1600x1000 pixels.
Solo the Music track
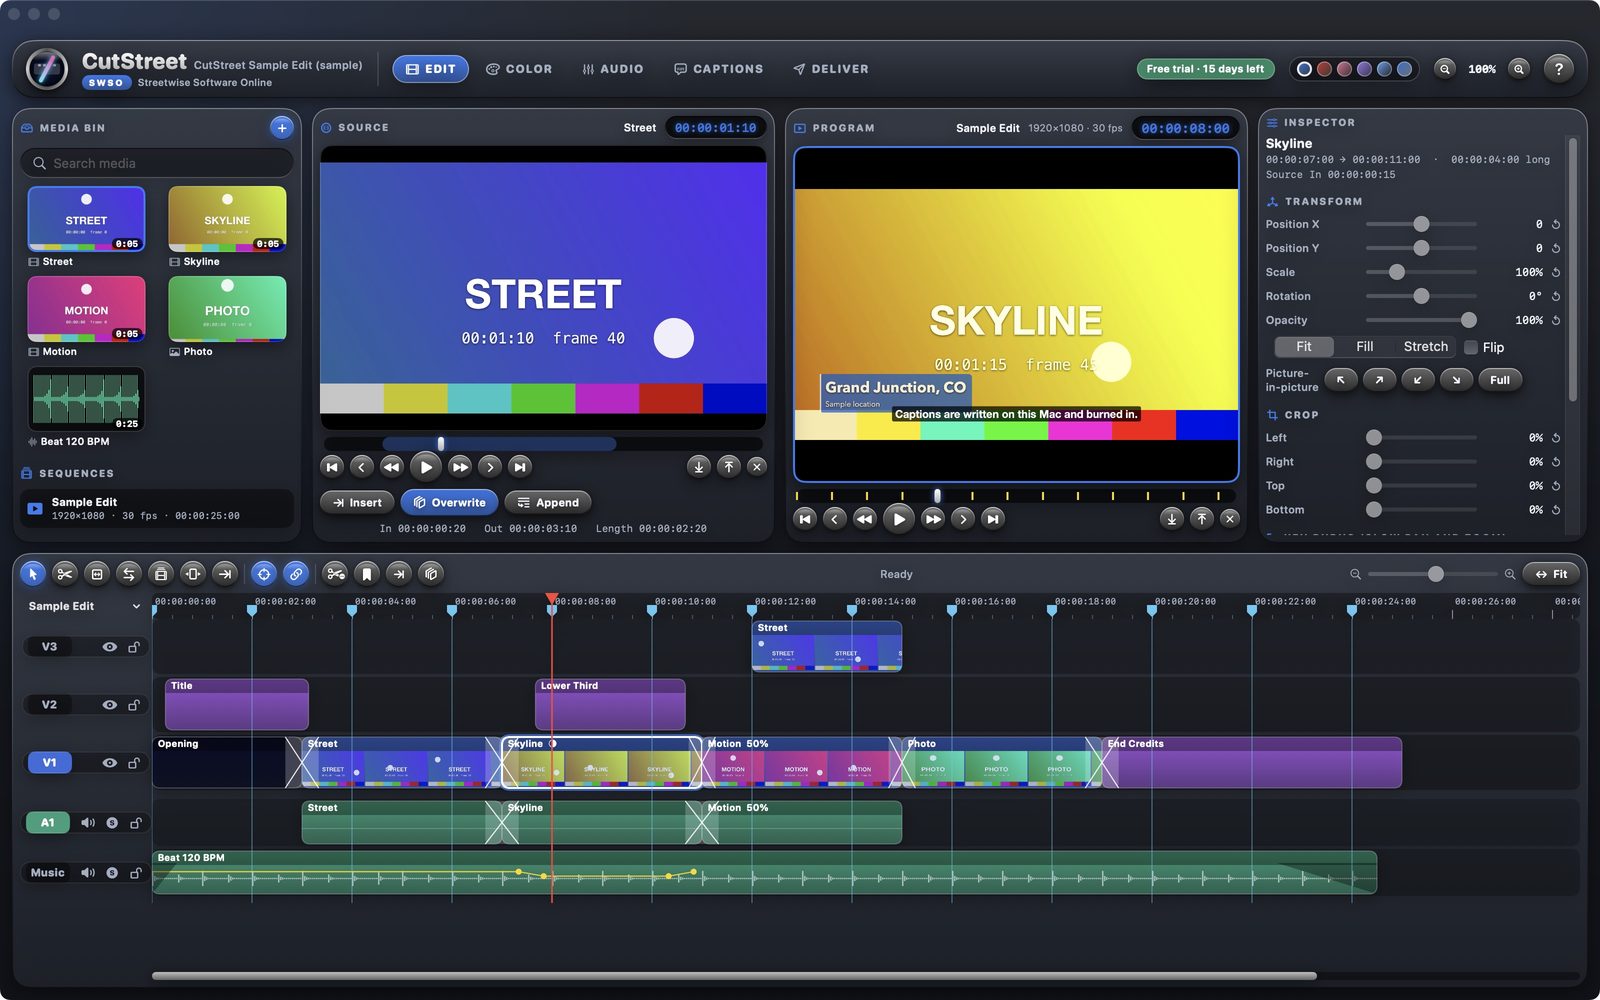point(112,873)
